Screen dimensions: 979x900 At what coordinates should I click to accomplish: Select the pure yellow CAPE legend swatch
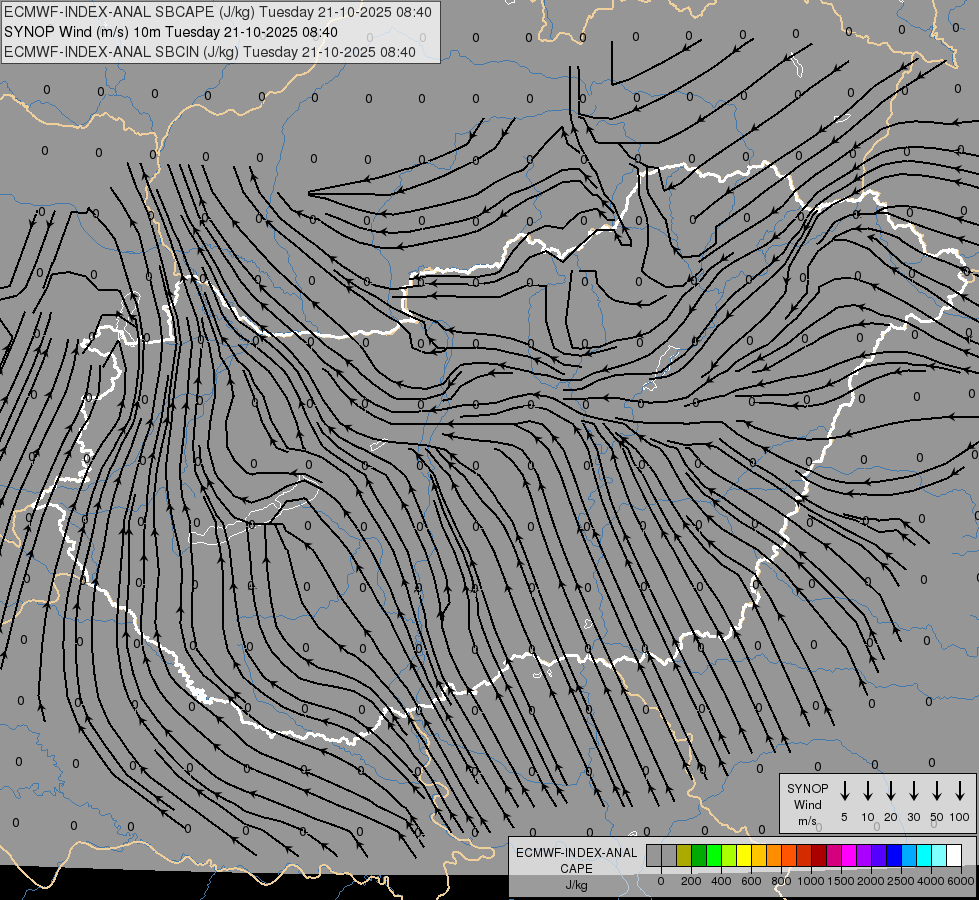click(x=744, y=855)
